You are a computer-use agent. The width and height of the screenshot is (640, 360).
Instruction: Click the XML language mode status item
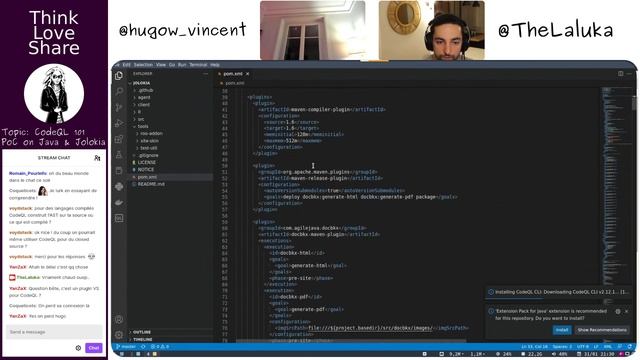(x=608, y=347)
